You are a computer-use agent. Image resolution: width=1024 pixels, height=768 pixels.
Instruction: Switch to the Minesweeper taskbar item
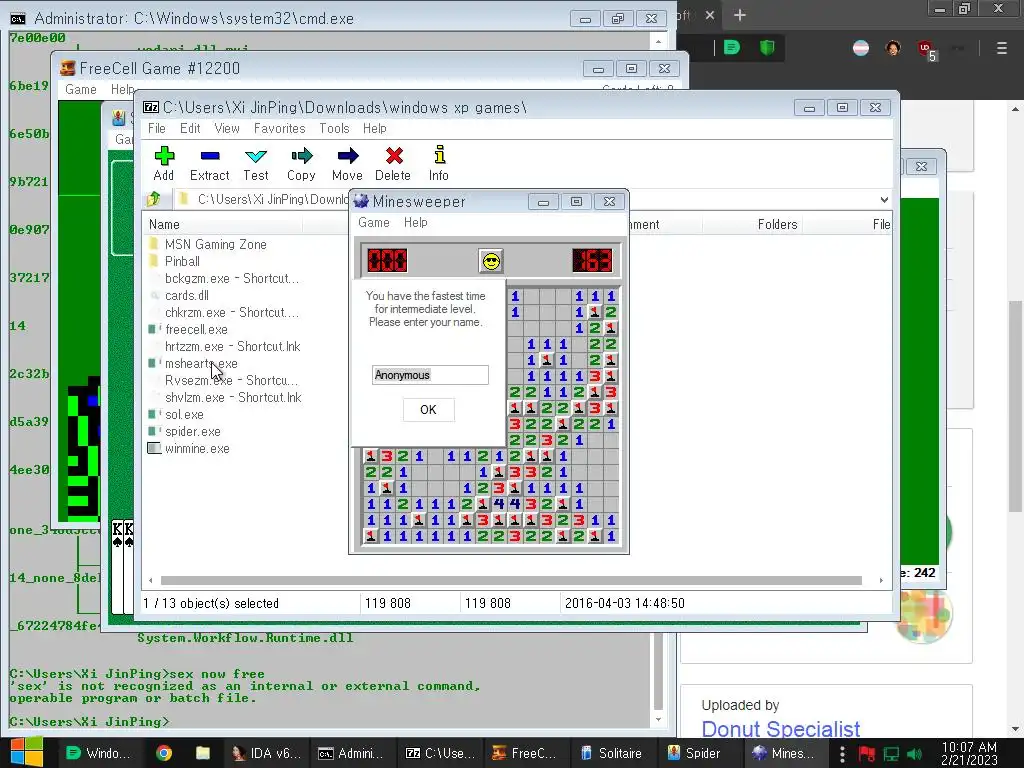point(784,753)
